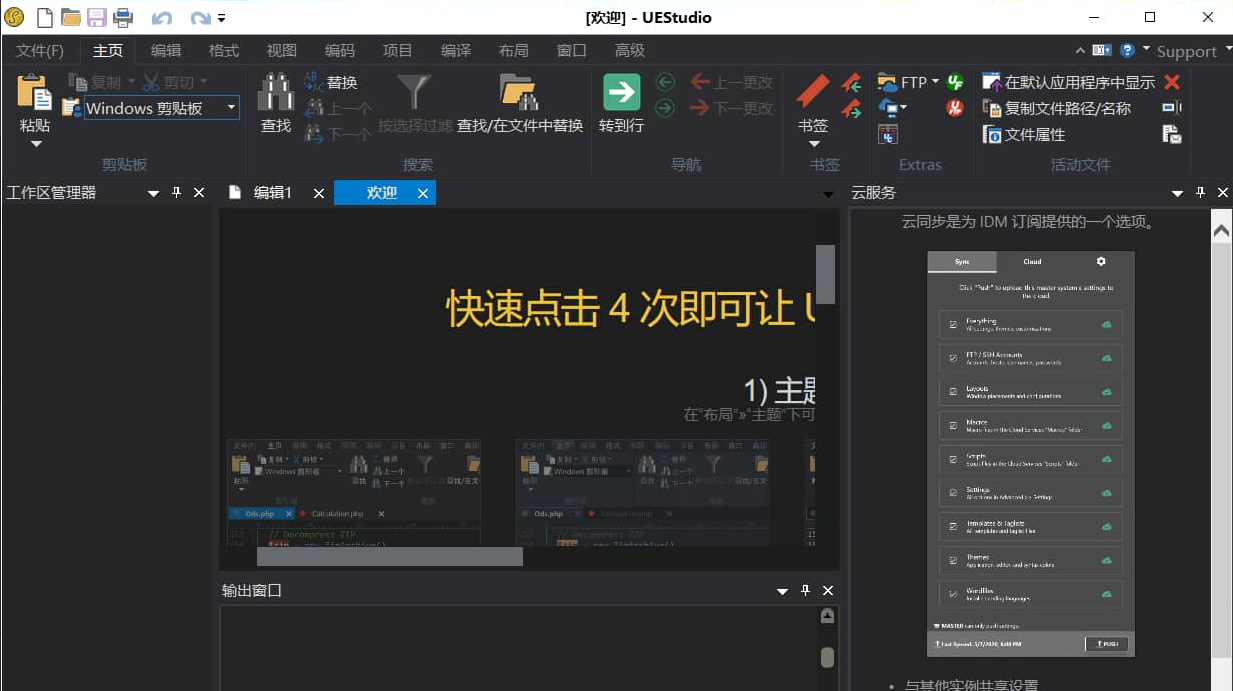Open the 云服务 panel options arrow
This screenshot has height=691, width=1233.
point(1177,193)
